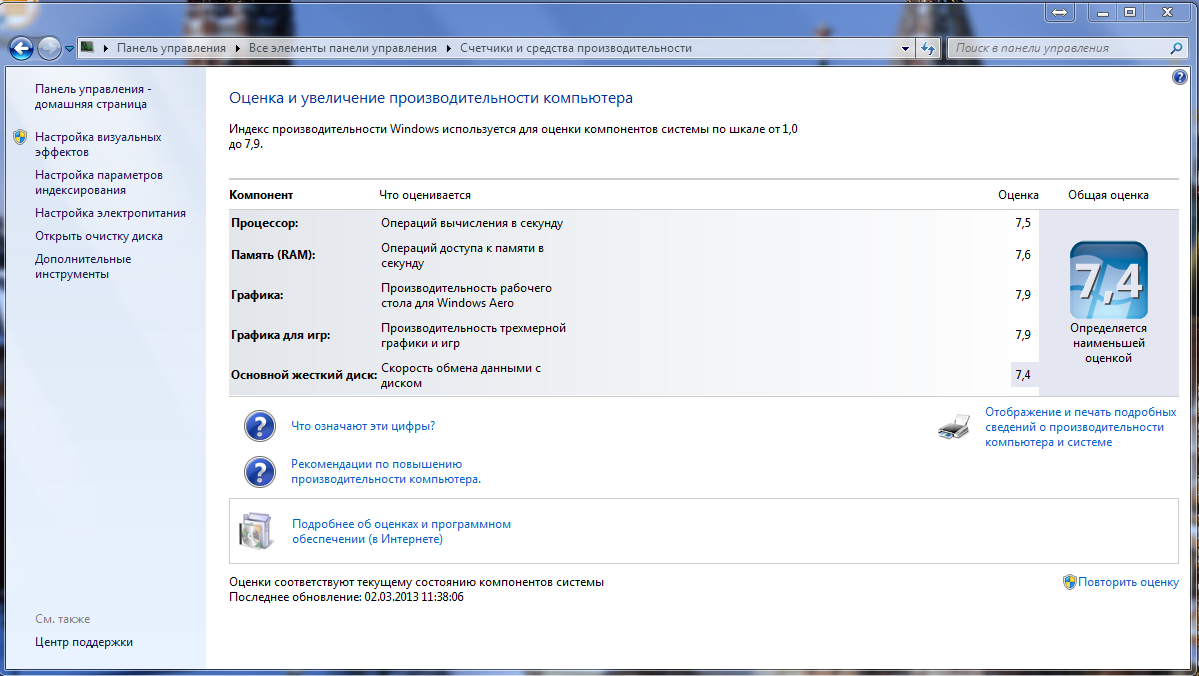This screenshot has width=1199, height=676.
Task: Open Отображение и печать подробных сведений link
Action: coord(1080,427)
